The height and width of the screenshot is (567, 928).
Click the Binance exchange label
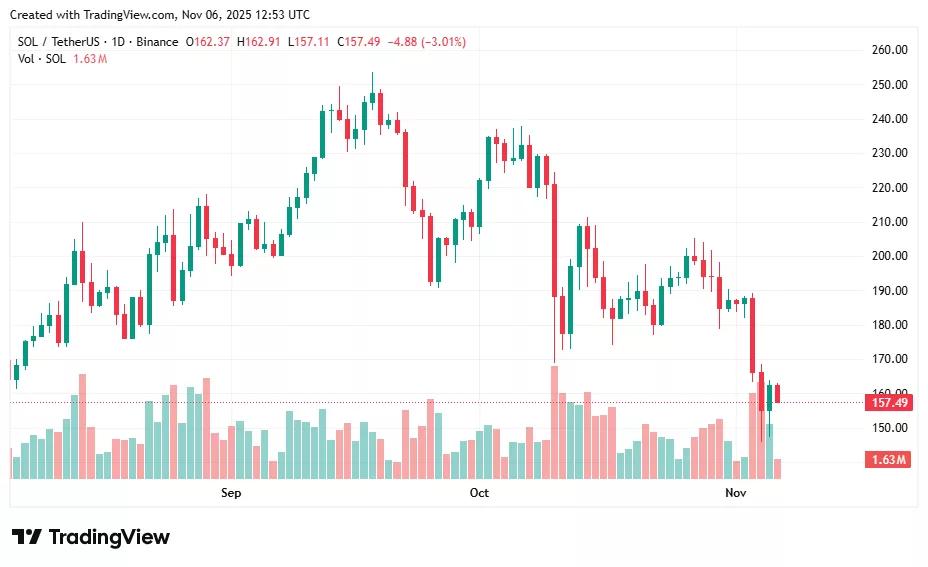pos(156,42)
